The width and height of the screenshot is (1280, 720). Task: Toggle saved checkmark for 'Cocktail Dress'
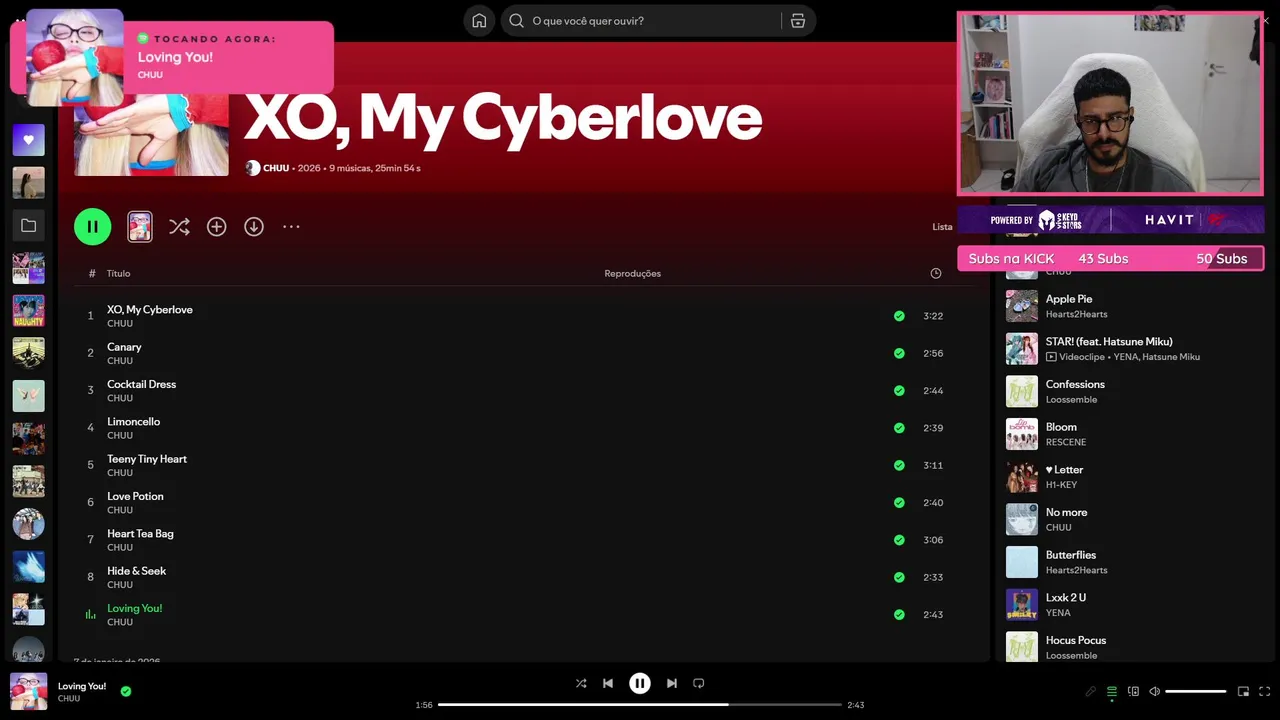pos(899,391)
